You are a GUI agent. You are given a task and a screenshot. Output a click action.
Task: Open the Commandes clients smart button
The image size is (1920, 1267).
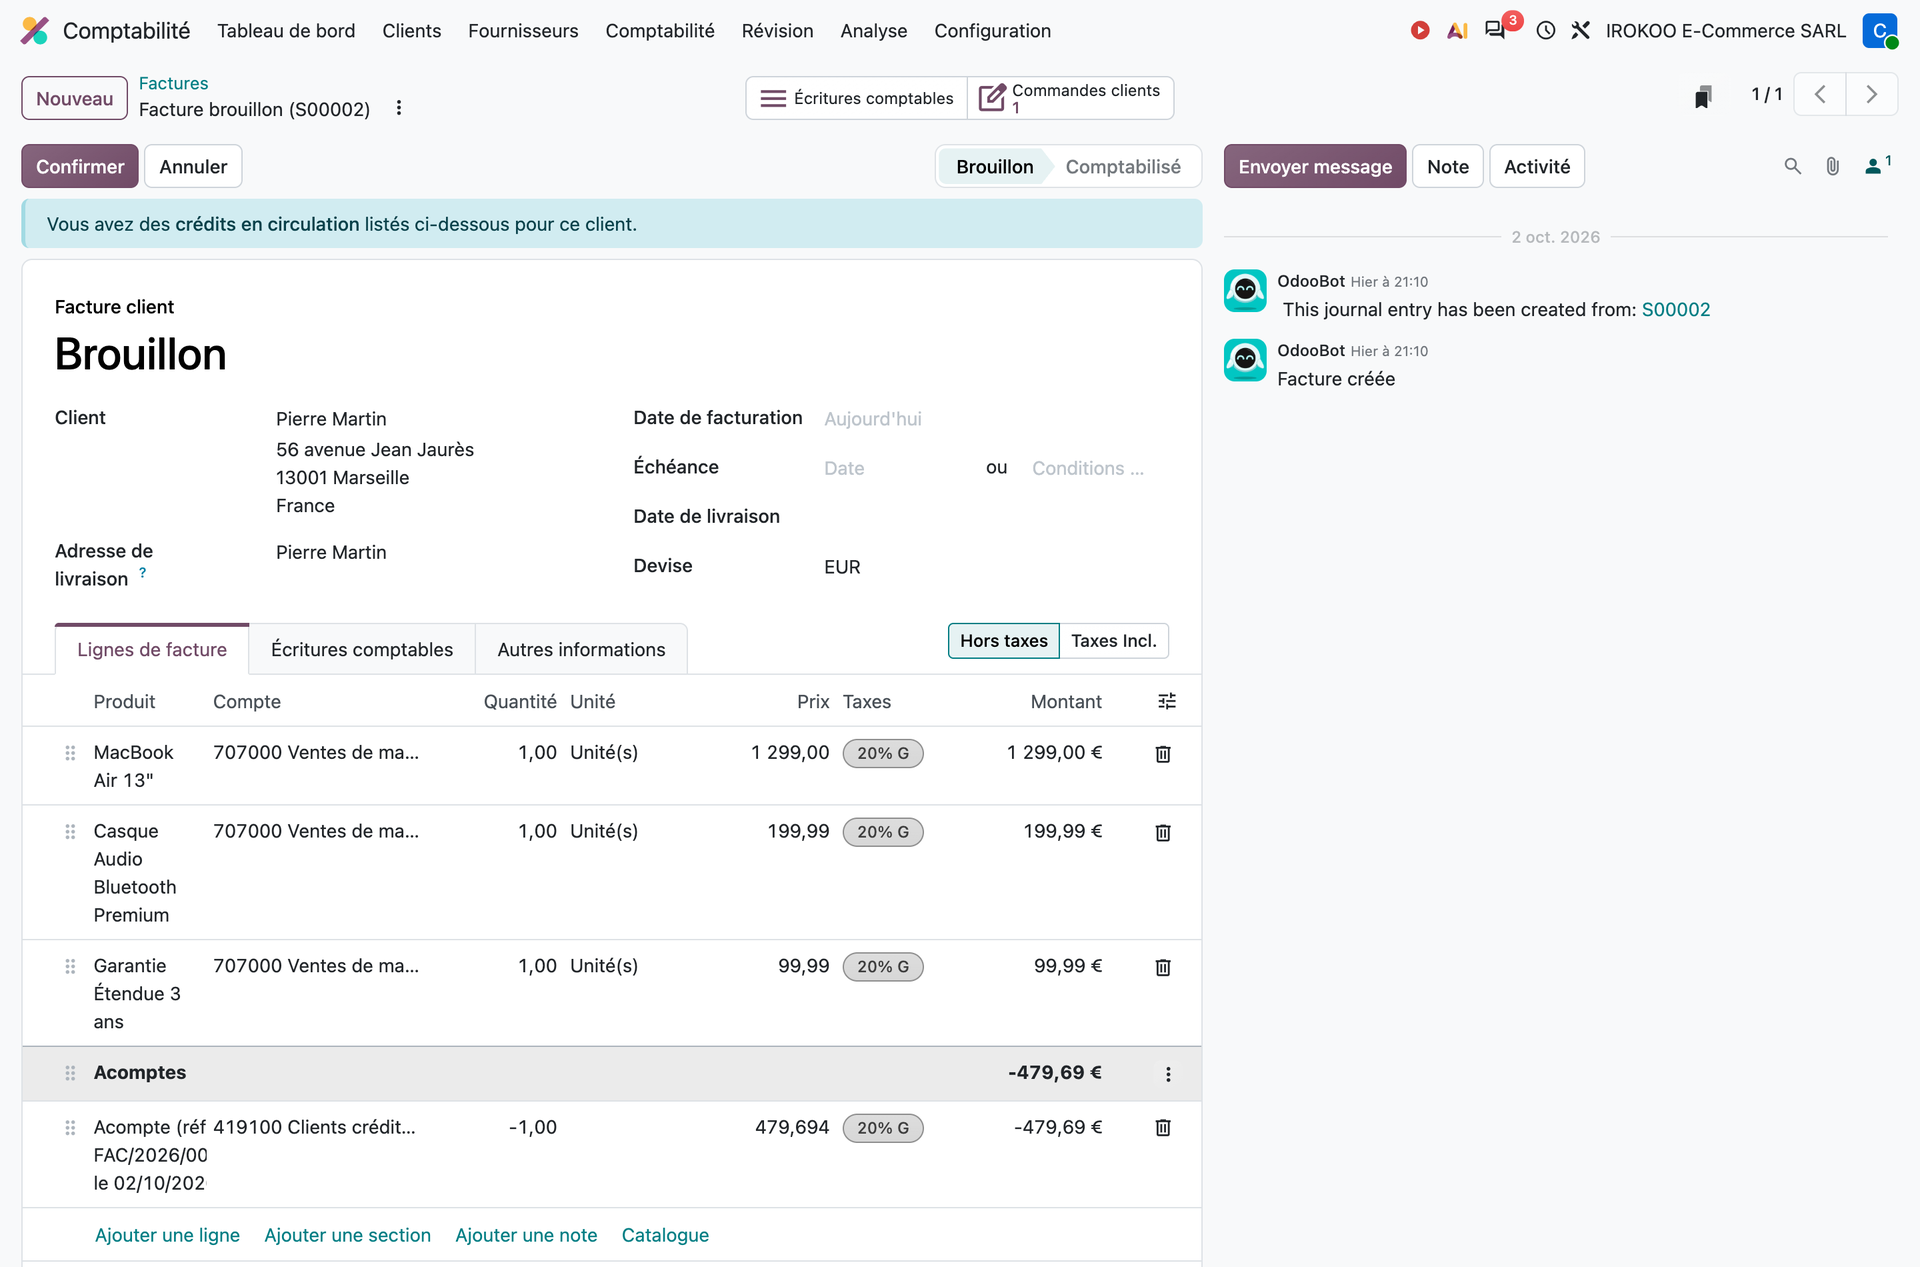point(1070,98)
